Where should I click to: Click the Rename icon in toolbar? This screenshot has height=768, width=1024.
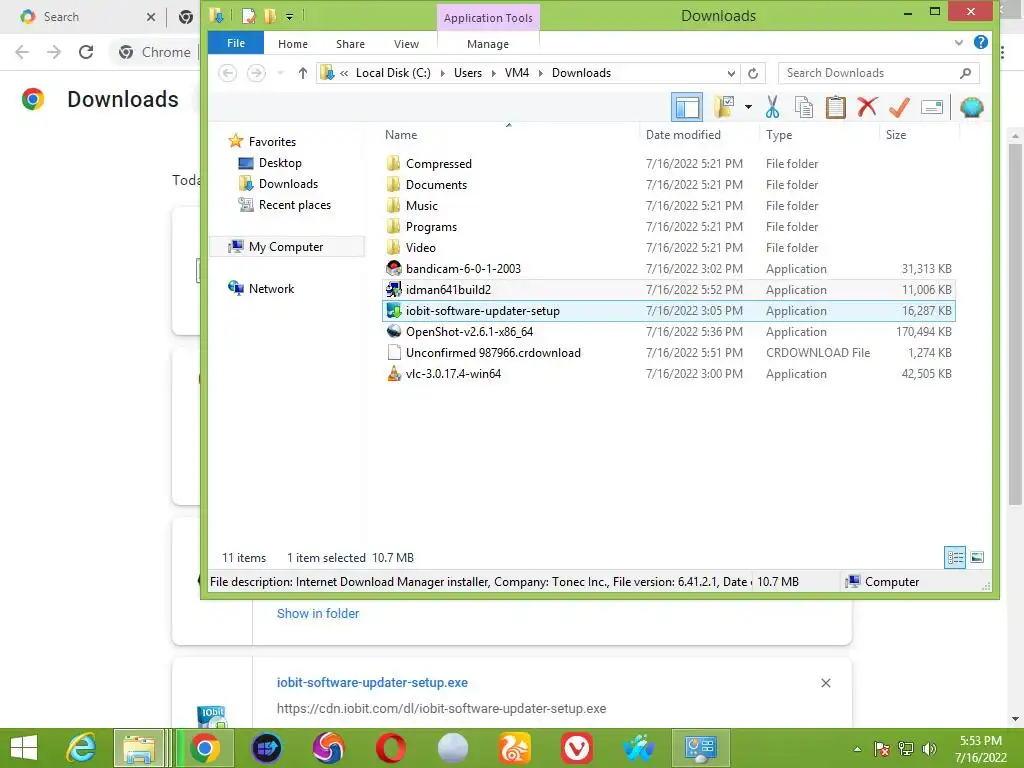pos(932,107)
